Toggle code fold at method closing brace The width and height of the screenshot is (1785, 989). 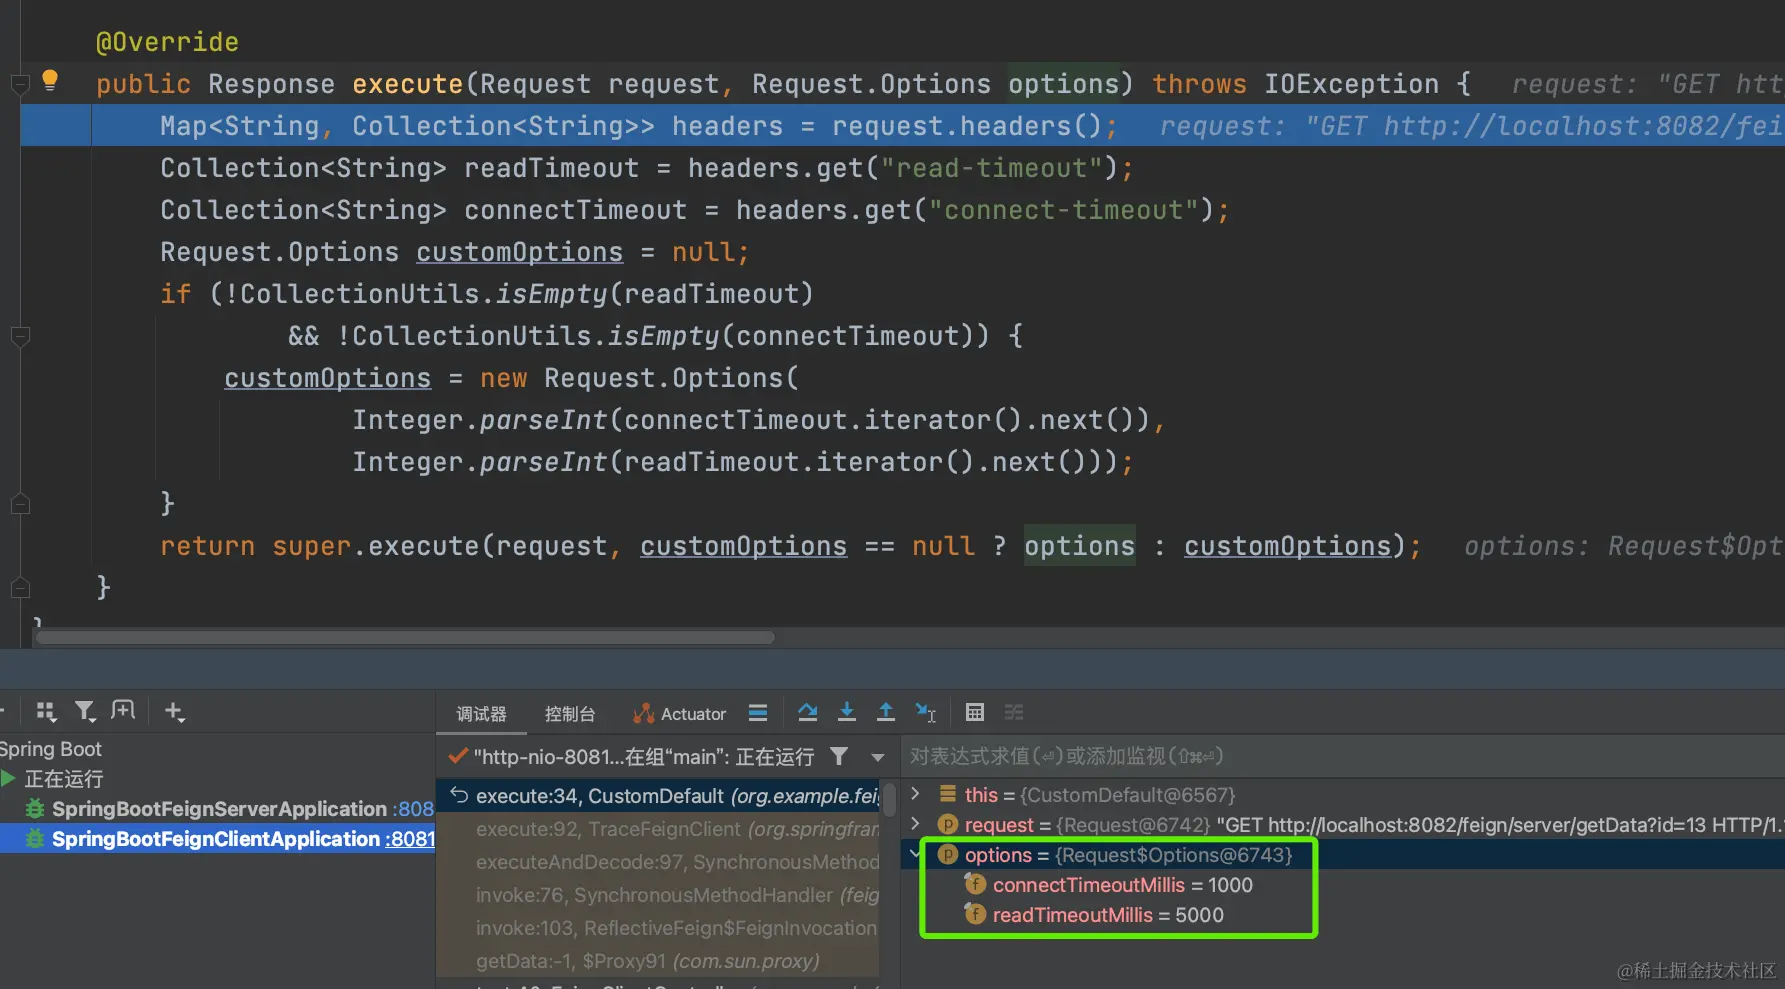pos(19,587)
